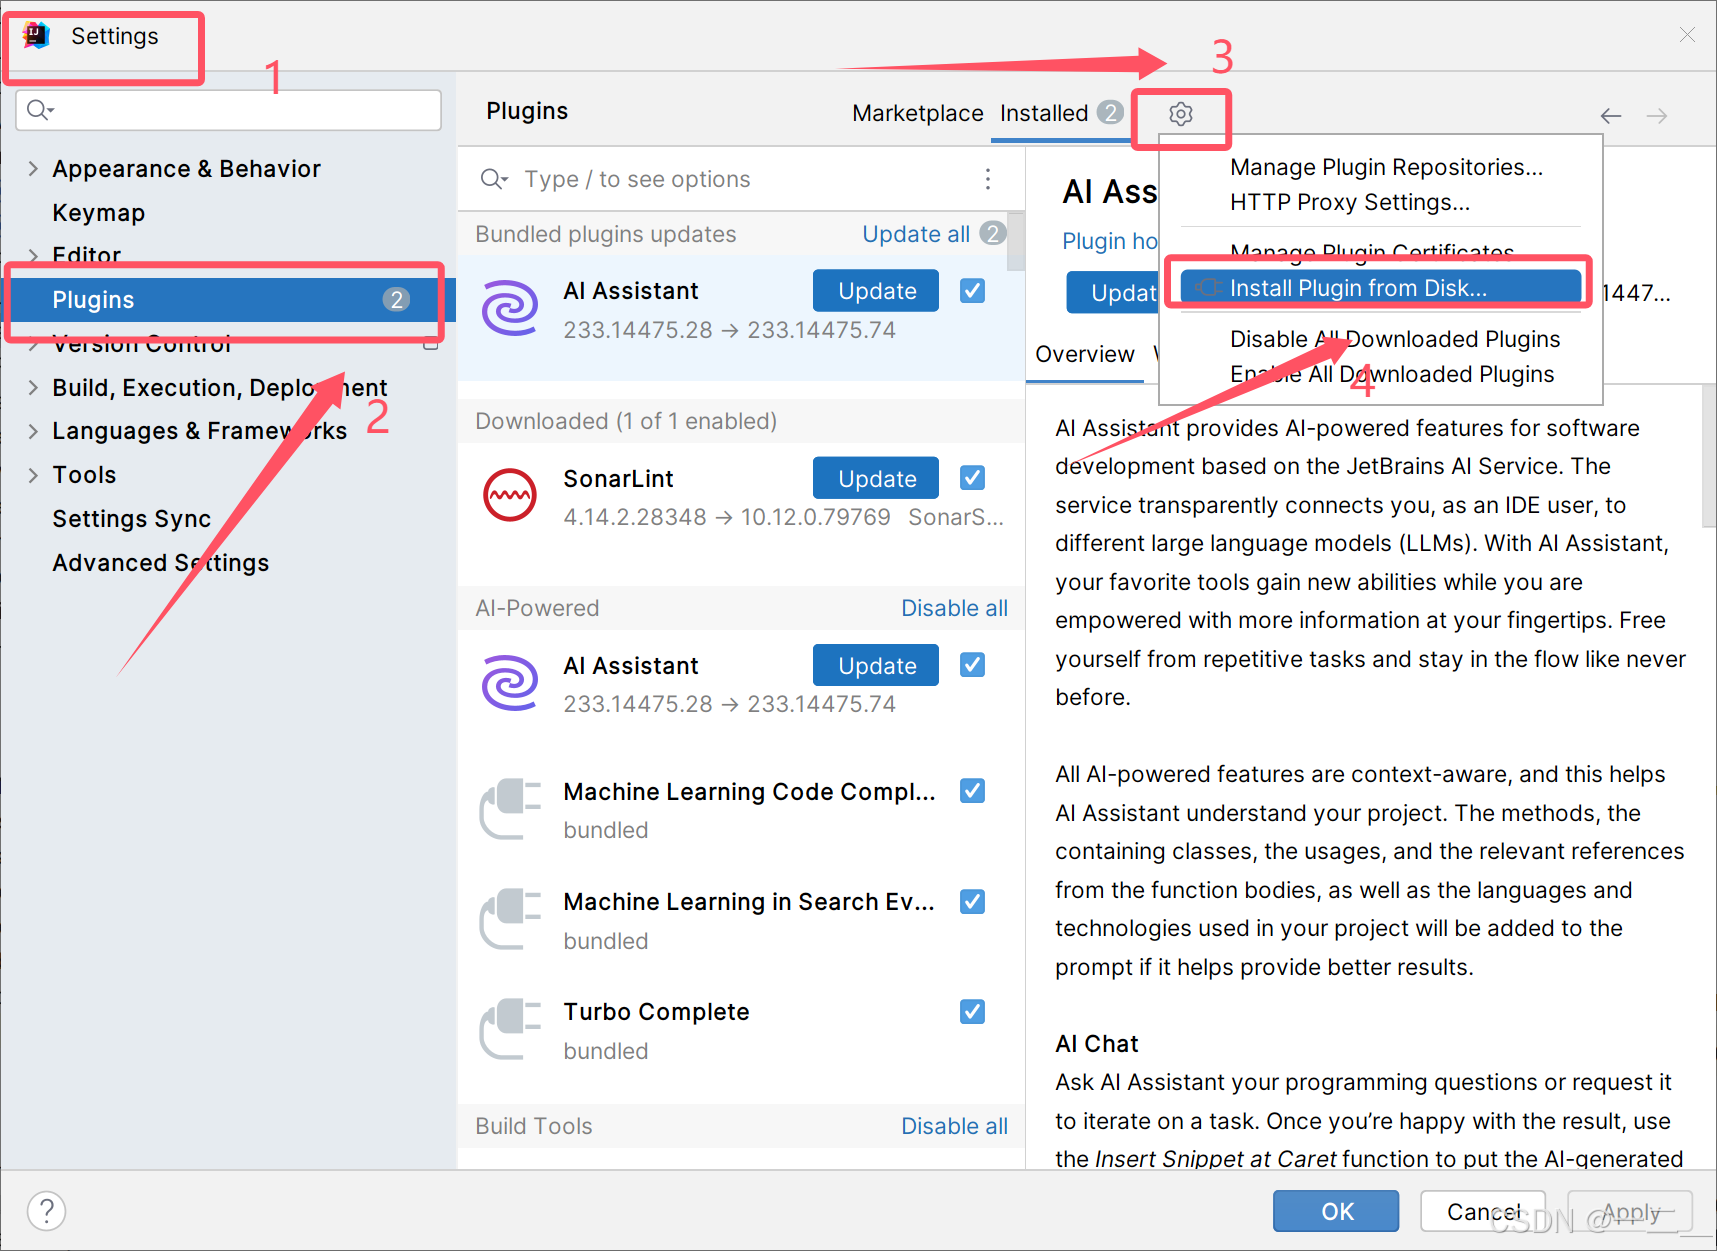Switch to the Marketplace tab
The width and height of the screenshot is (1717, 1251).
click(x=917, y=113)
